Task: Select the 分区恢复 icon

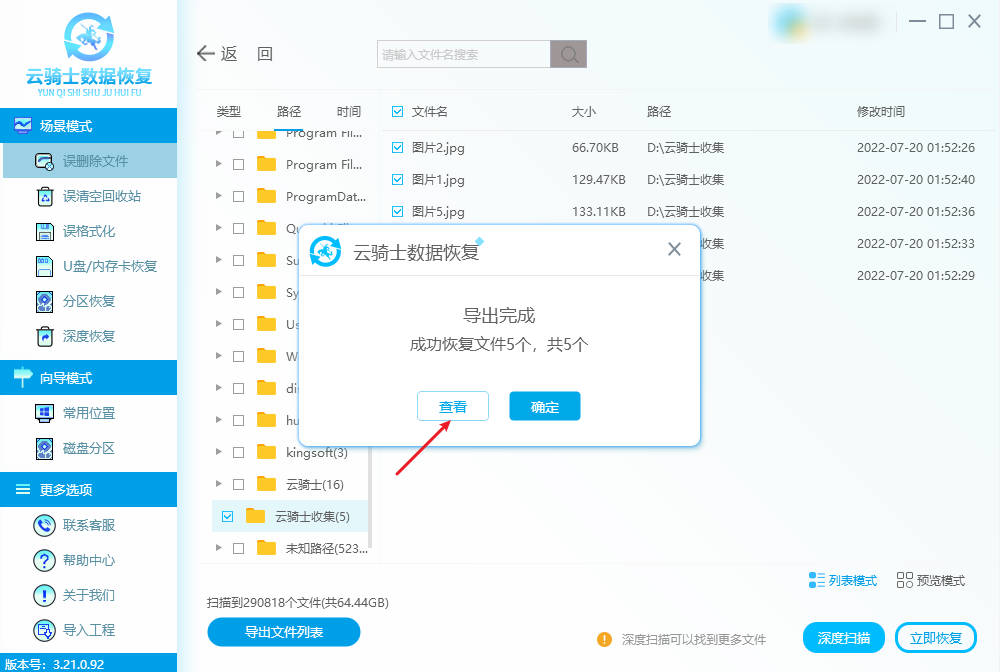Action: pos(45,302)
